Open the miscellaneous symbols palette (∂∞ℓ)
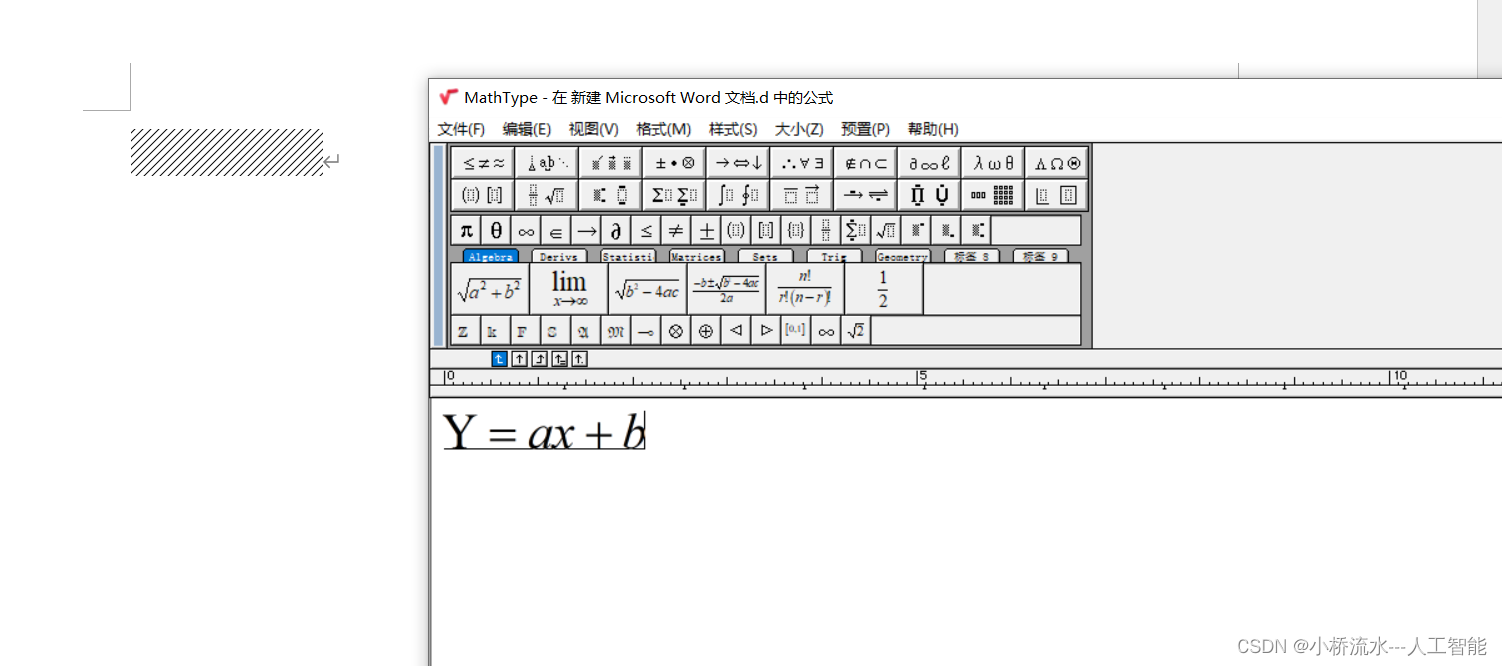The width and height of the screenshot is (1502, 666). click(x=930, y=163)
